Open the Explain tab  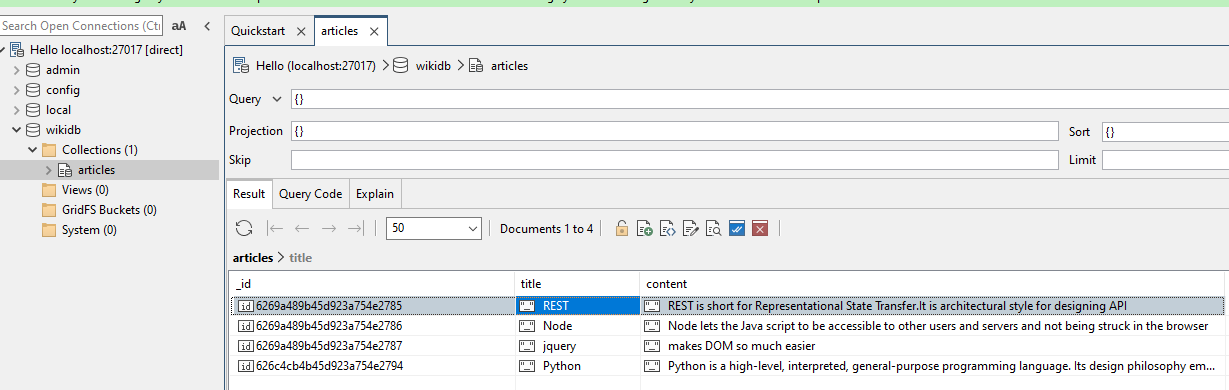(375, 194)
